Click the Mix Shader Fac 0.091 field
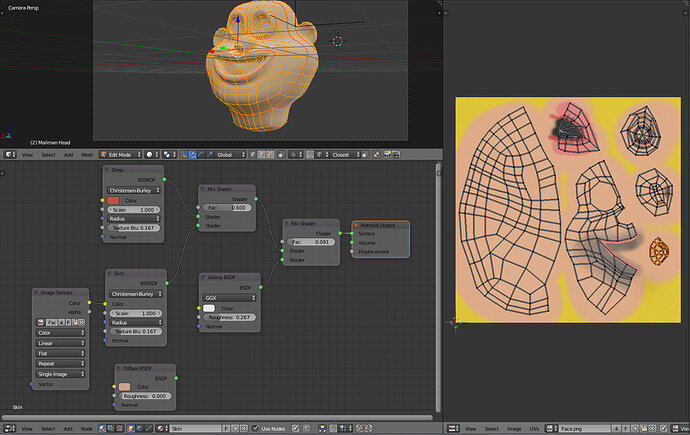This screenshot has height=435, width=690. (312, 242)
